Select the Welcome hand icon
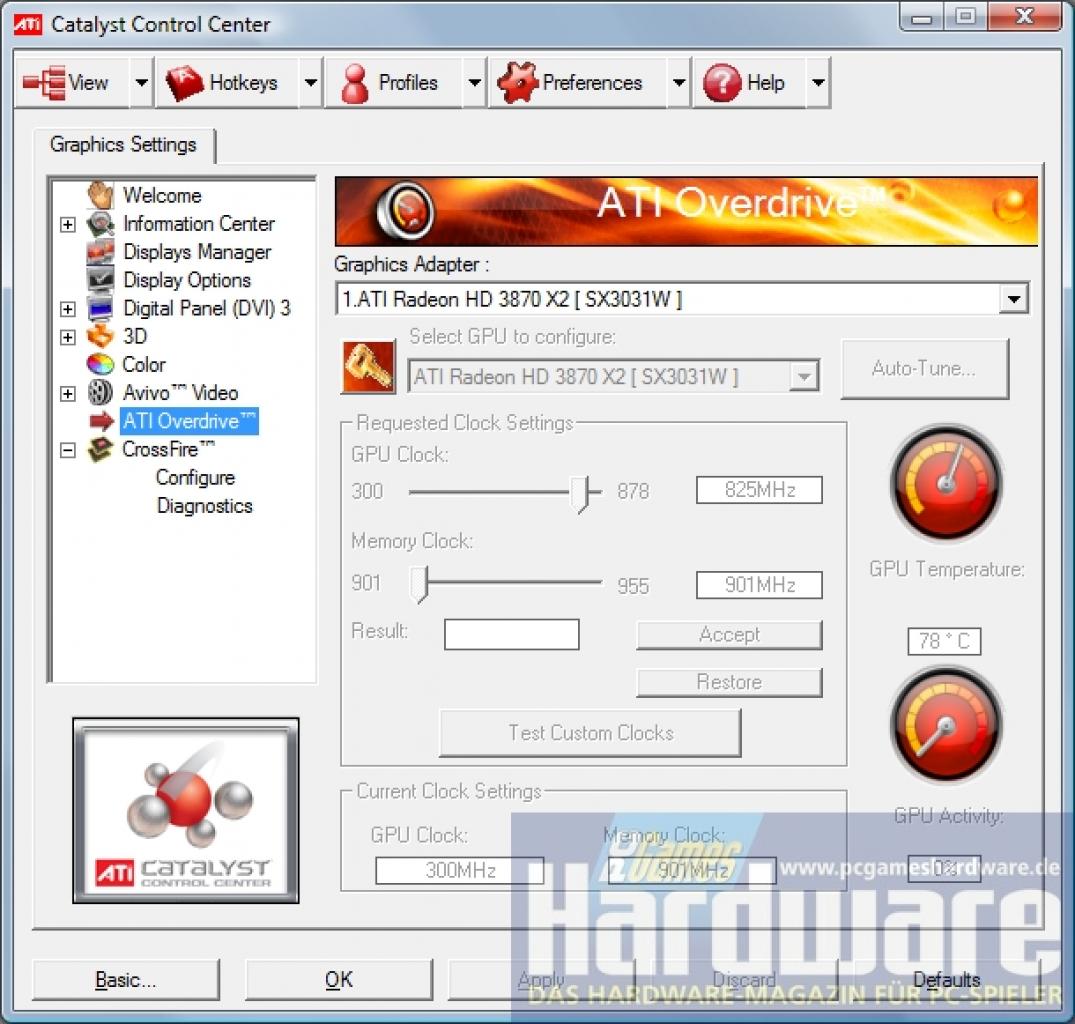Image resolution: width=1075 pixels, height=1024 pixels. click(101, 195)
